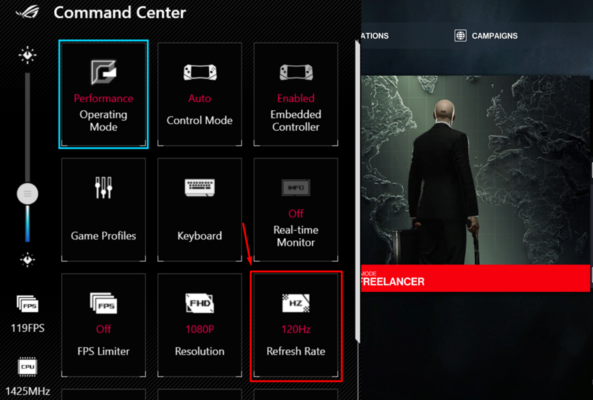Open Game Profiles sliders icon
The height and width of the screenshot is (400, 593).
[103, 188]
